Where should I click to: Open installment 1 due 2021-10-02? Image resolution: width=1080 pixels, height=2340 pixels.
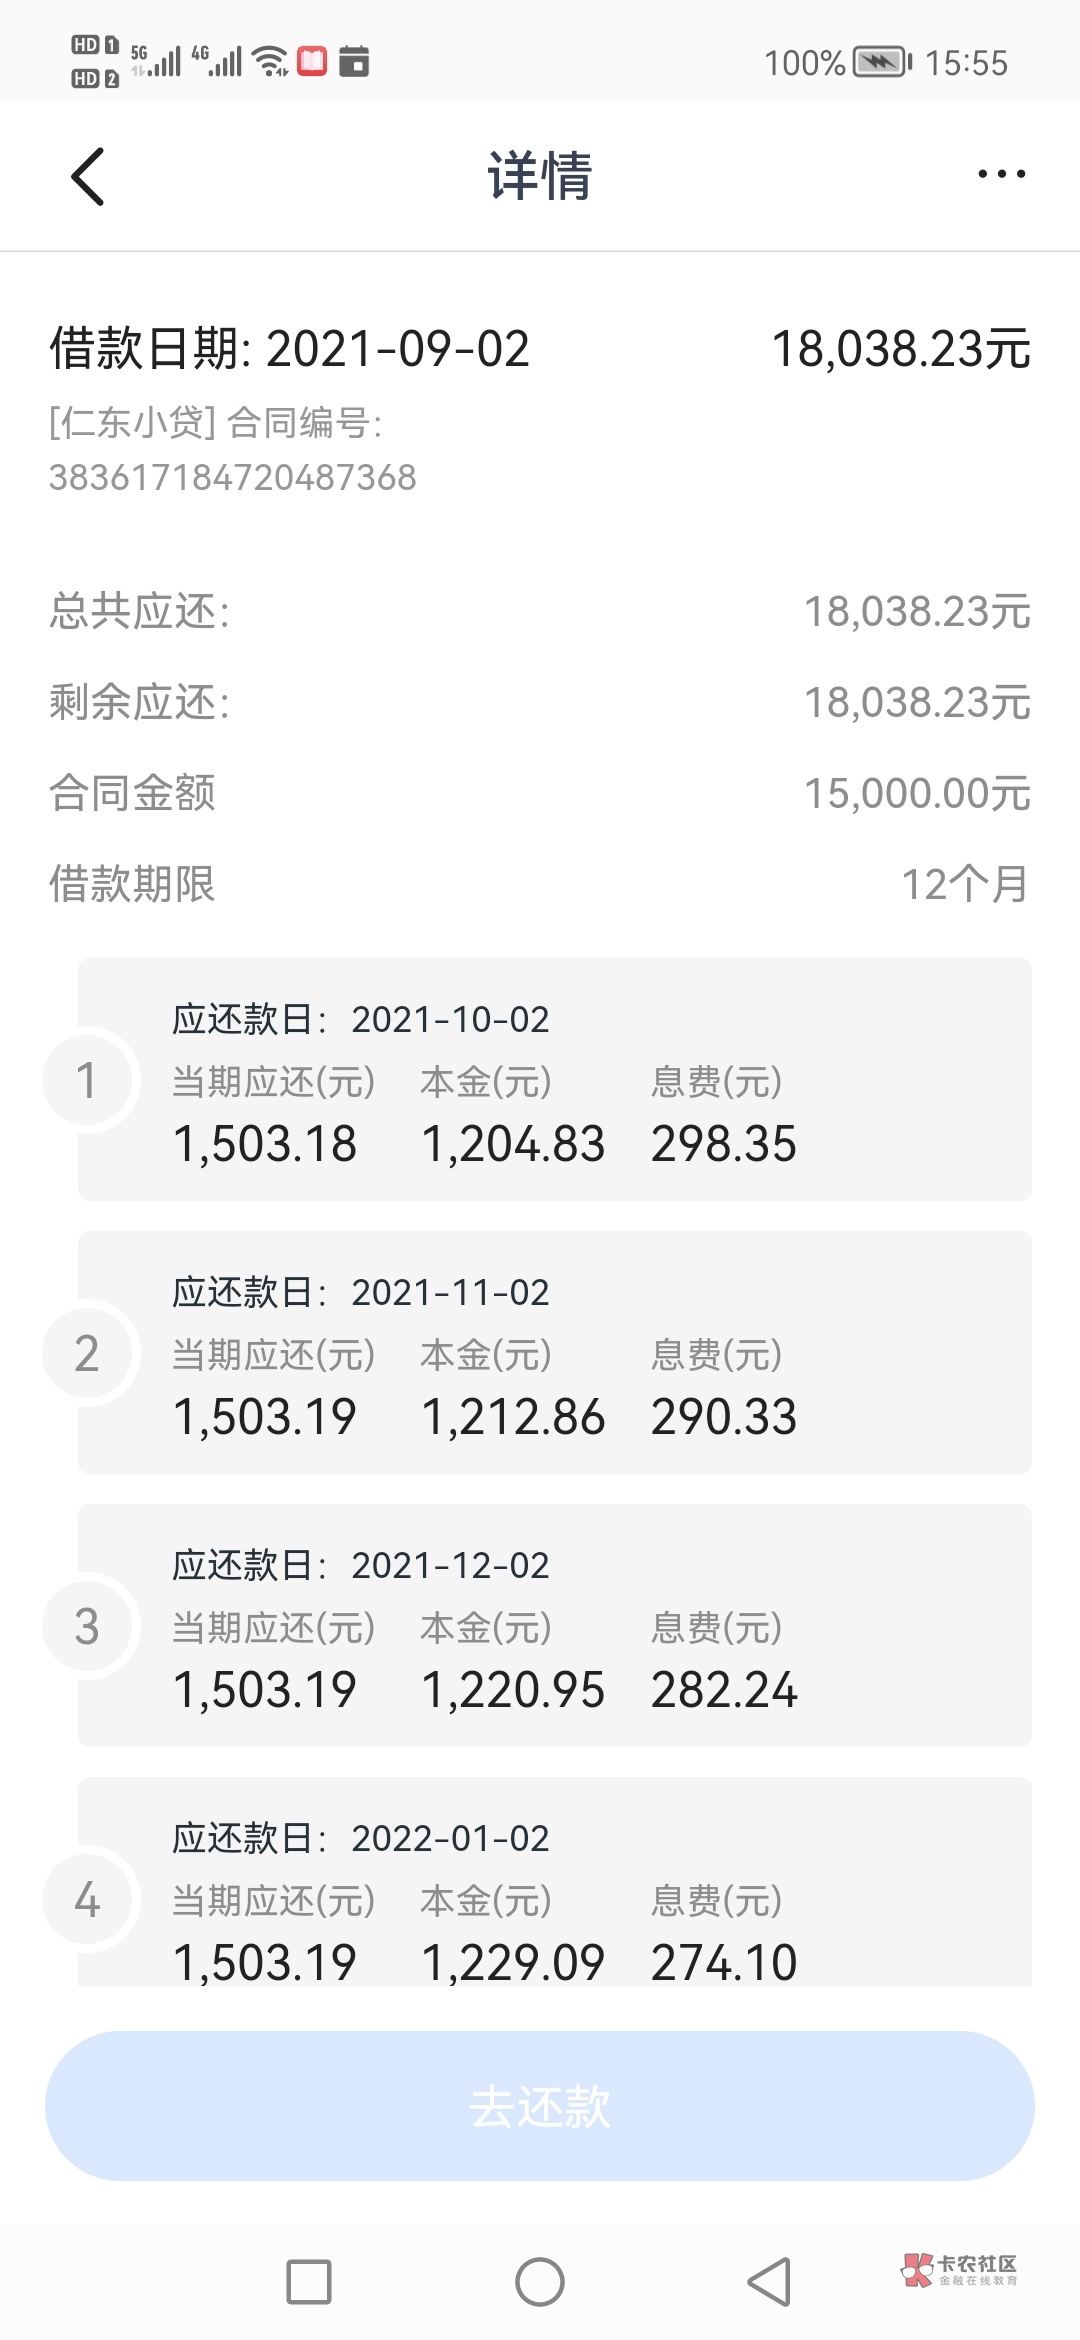(555, 1079)
